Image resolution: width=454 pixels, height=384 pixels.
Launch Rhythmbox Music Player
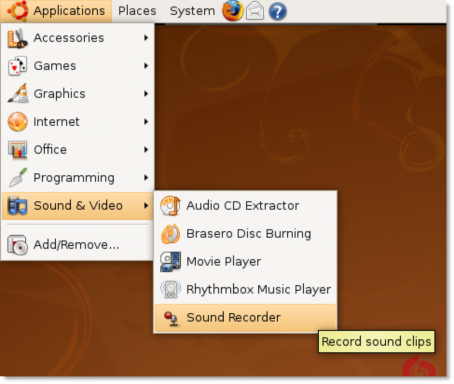(x=245, y=290)
